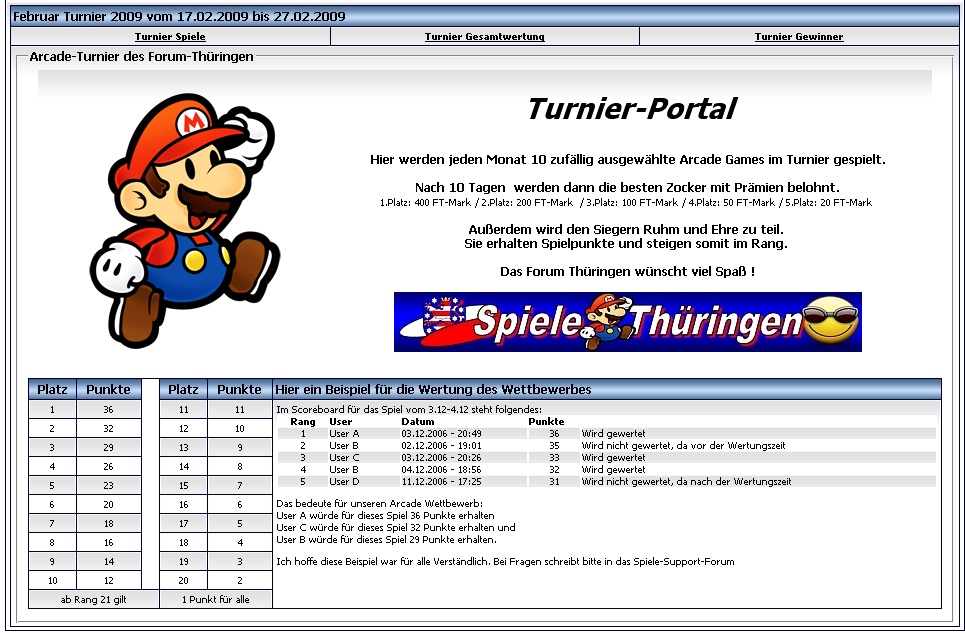Click date 02.12.2006 - 19:01
This screenshot has width=965, height=633.
(x=441, y=446)
